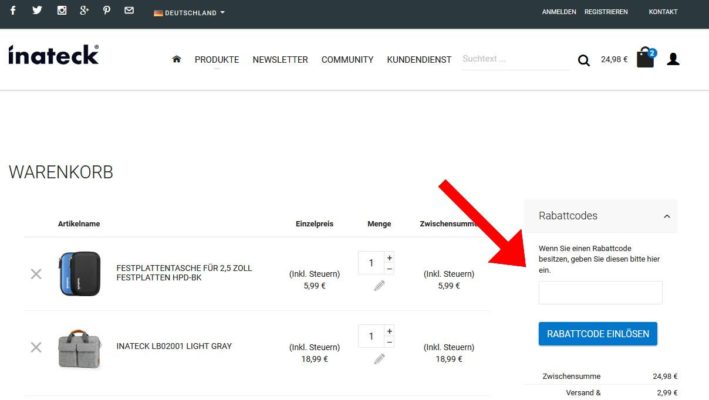The width and height of the screenshot is (709, 400).
Task: Open the Instagram social link
Action: pos(61,10)
